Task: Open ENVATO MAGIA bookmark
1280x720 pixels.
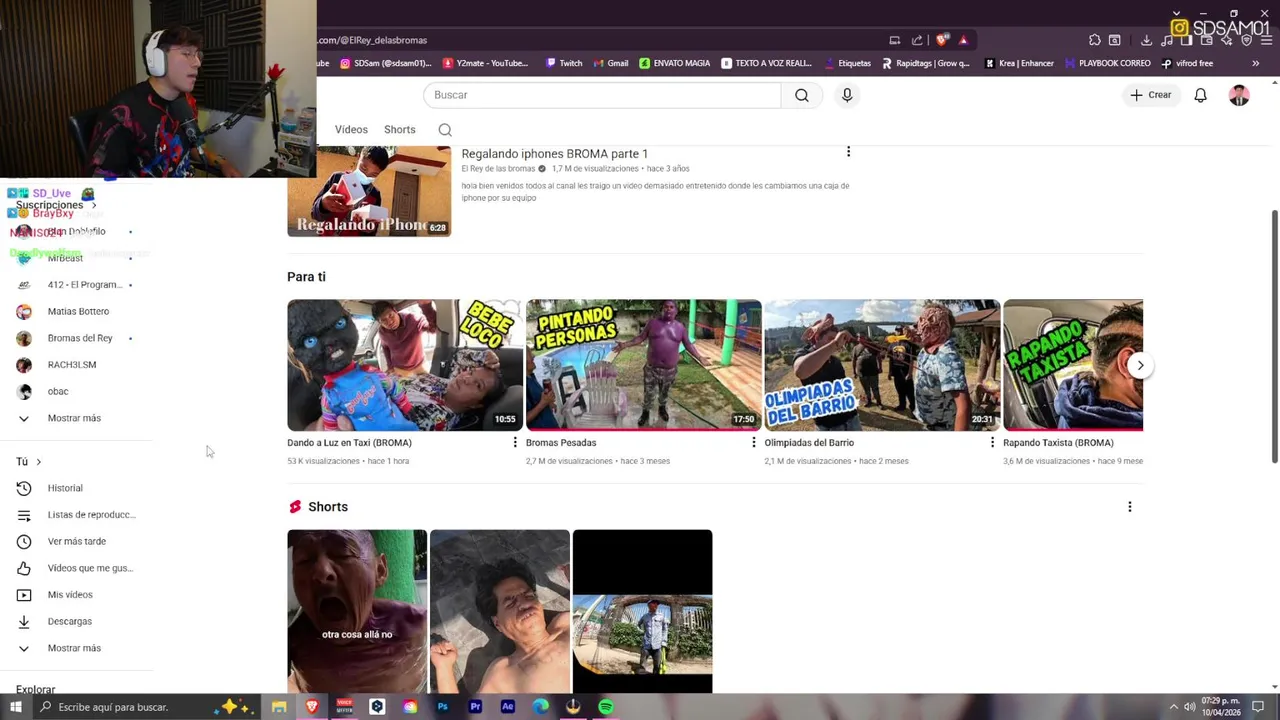Action: point(675,63)
